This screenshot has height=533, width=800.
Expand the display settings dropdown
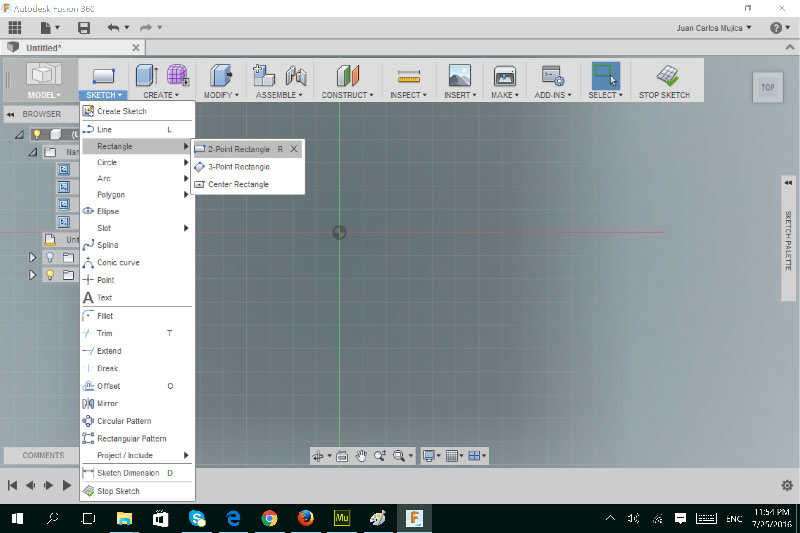tap(439, 456)
